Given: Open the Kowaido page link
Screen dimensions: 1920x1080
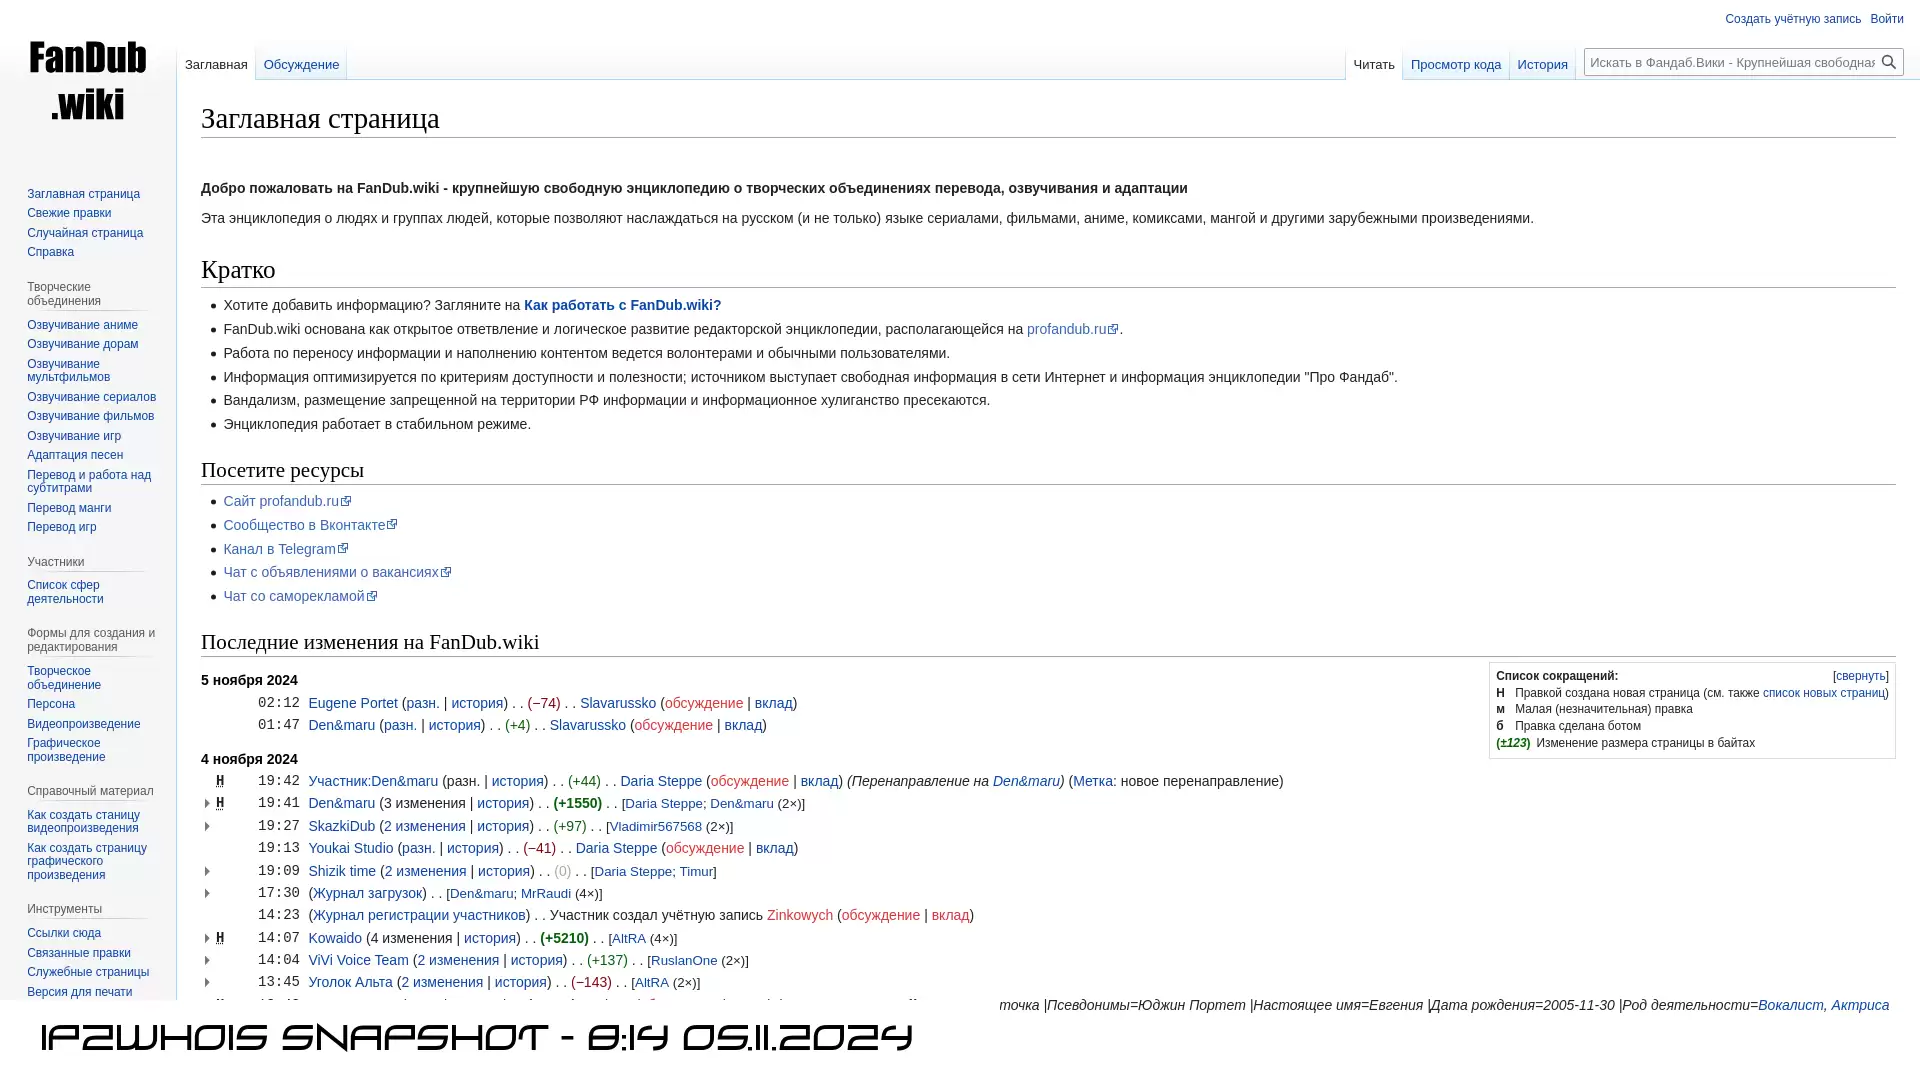Looking at the screenshot, I should (335, 938).
